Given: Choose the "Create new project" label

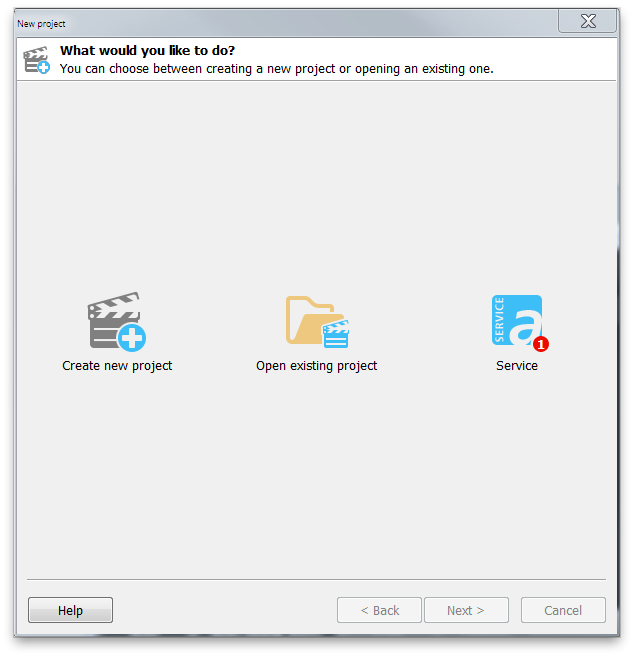Looking at the screenshot, I should (x=117, y=366).
